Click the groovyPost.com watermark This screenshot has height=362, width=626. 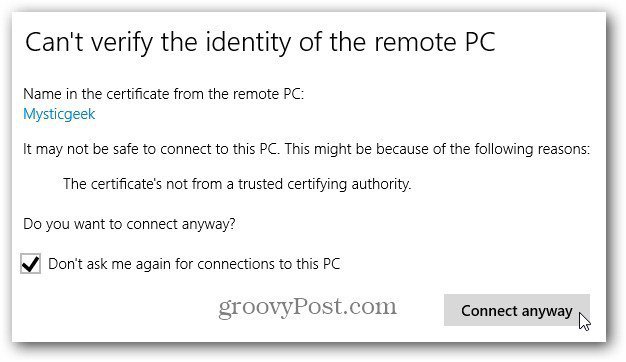click(x=307, y=307)
